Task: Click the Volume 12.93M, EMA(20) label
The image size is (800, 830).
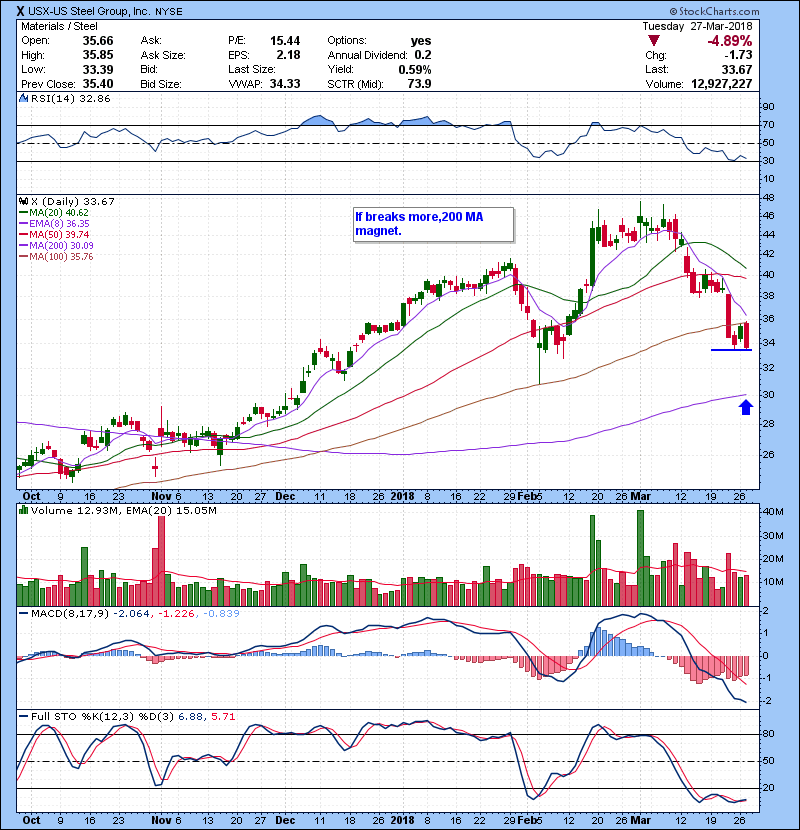Action: pos(123,510)
